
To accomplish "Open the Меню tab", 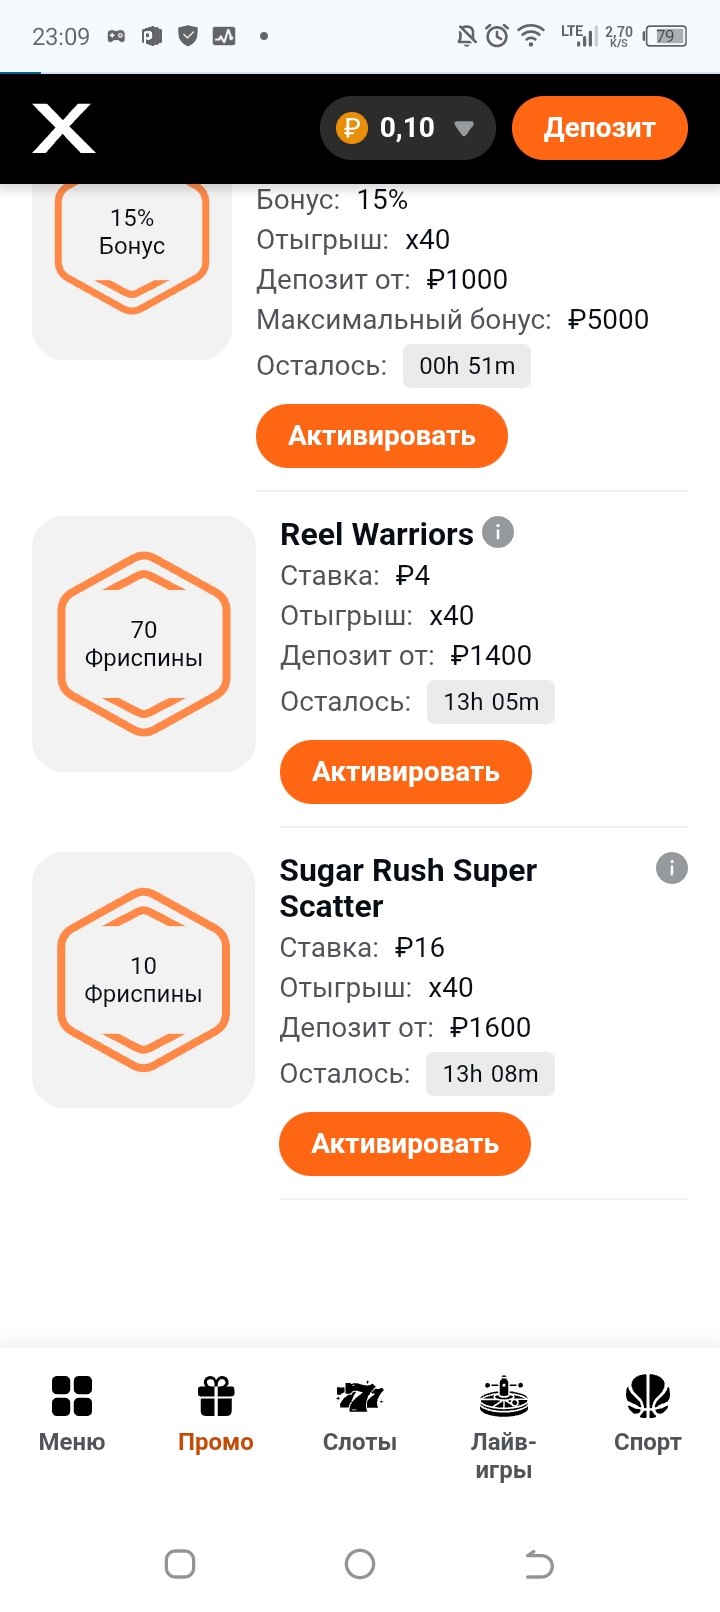I will [72, 1412].
